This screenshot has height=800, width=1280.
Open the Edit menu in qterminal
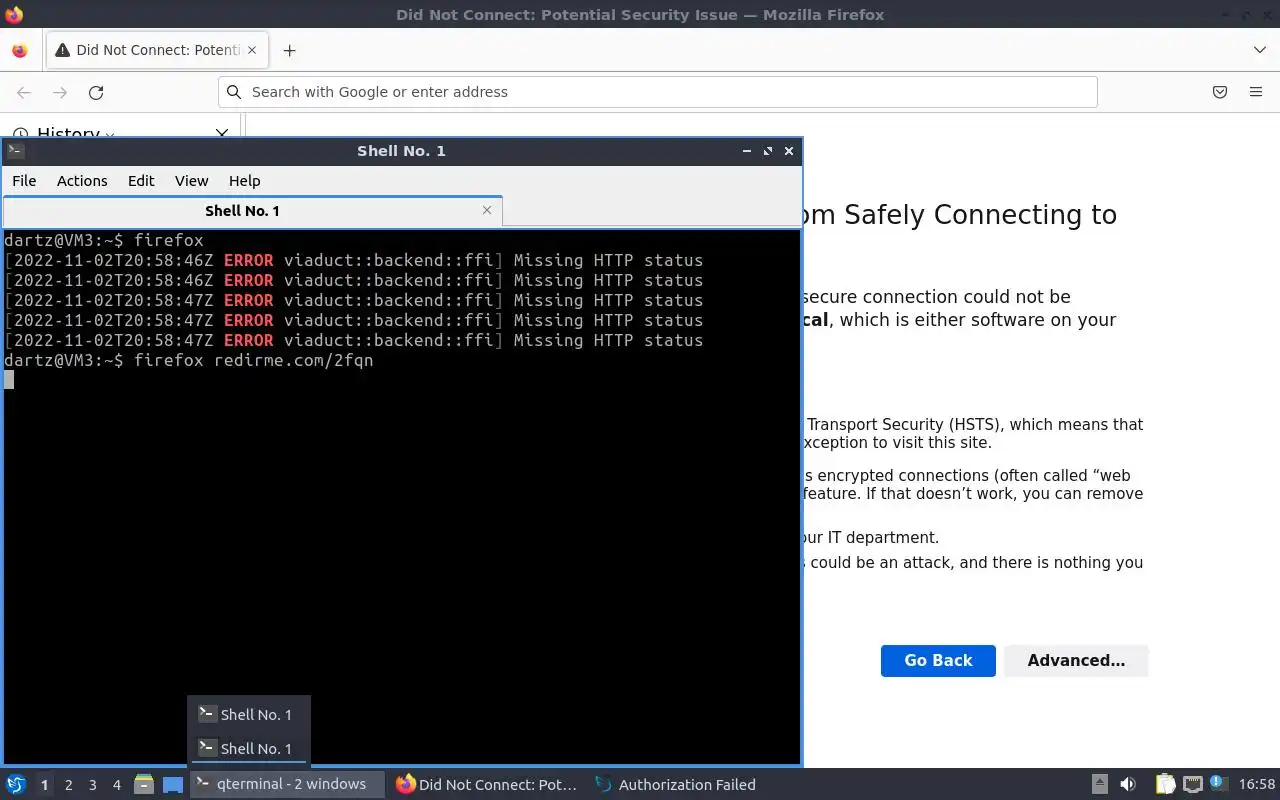coord(141,181)
